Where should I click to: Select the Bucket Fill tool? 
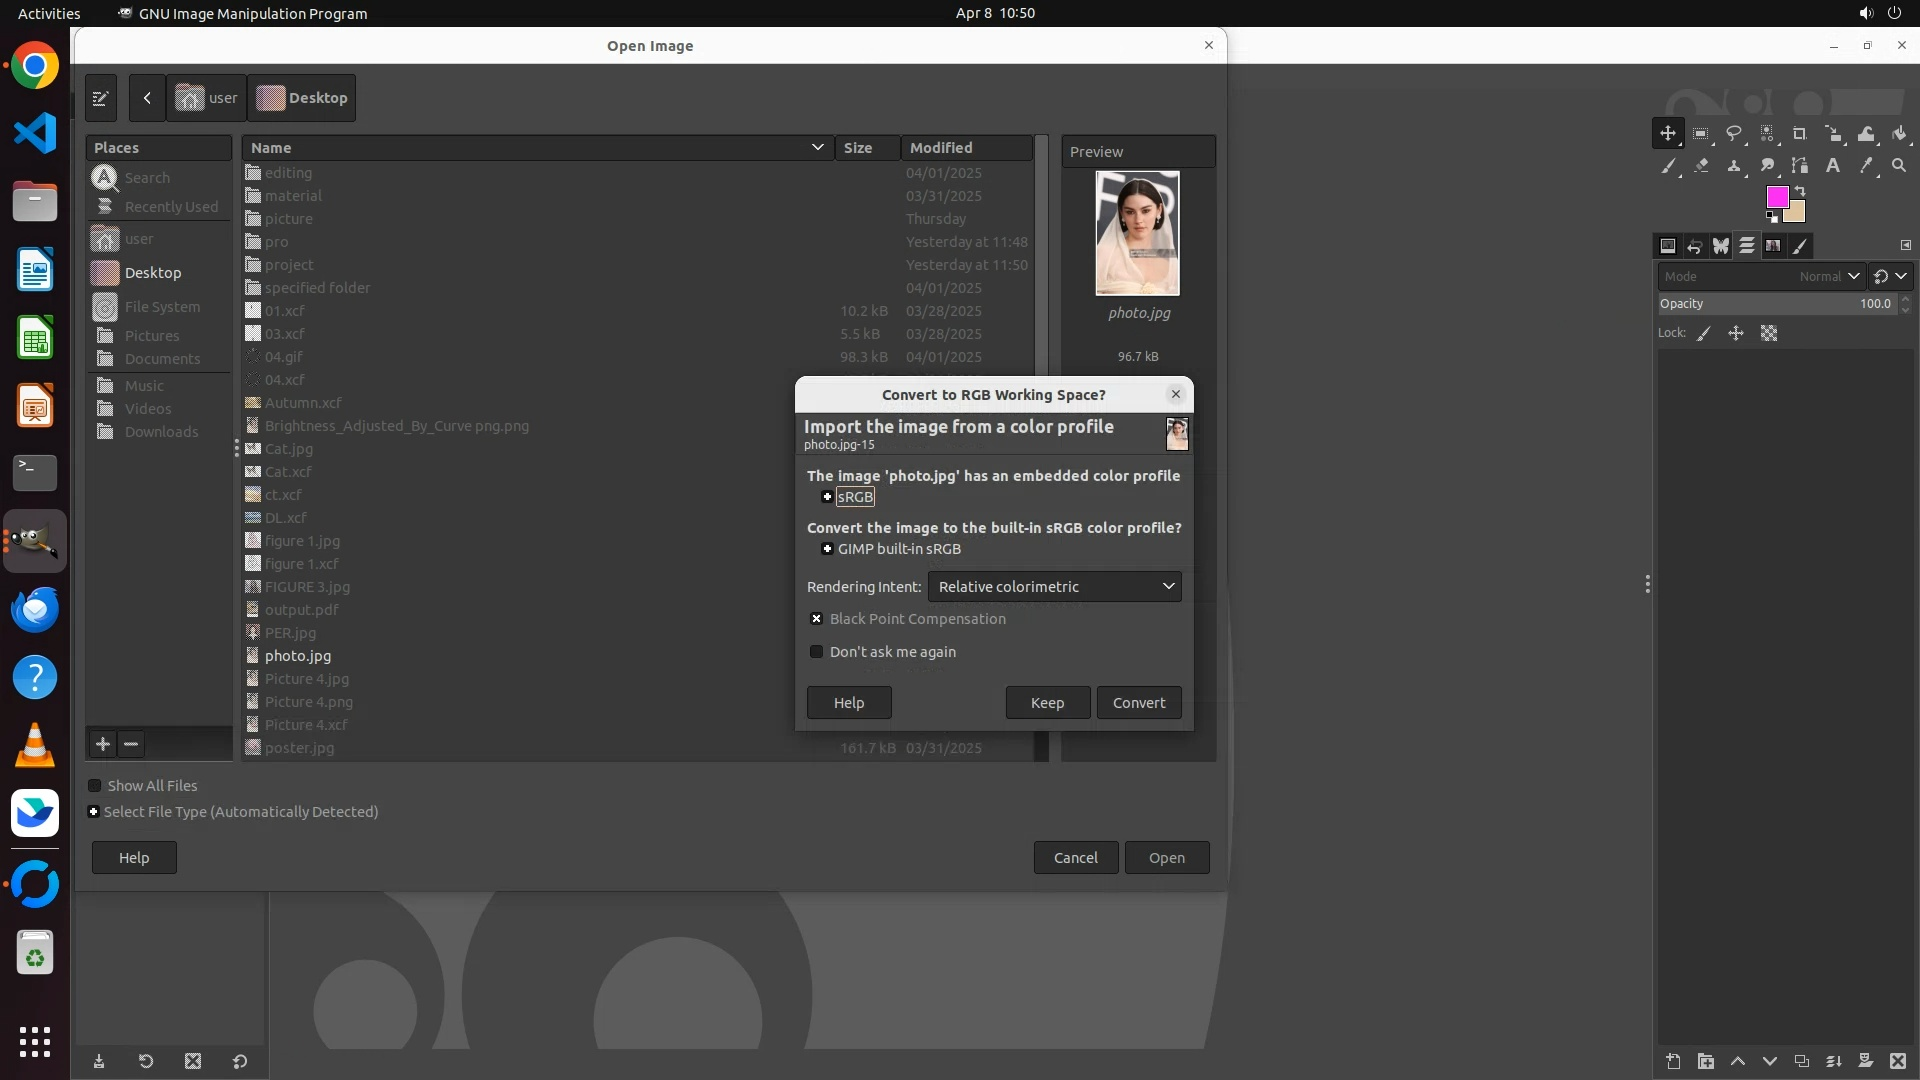point(1899,134)
